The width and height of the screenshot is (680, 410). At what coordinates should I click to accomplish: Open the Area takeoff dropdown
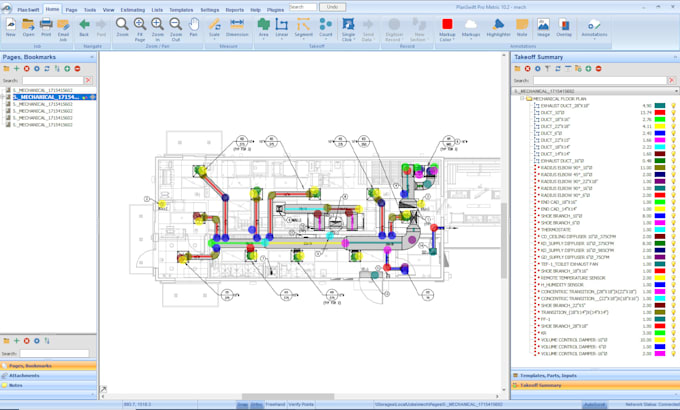tap(263, 39)
